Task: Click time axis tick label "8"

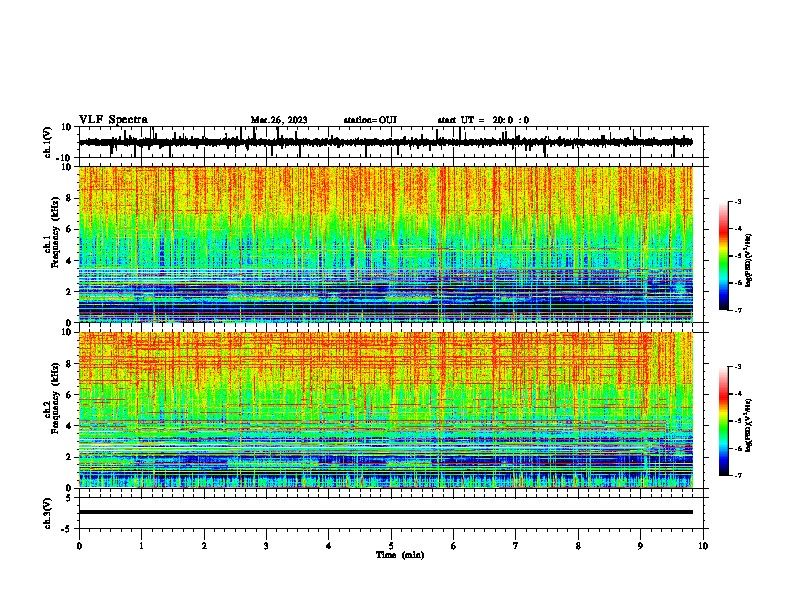Action: [x=578, y=546]
